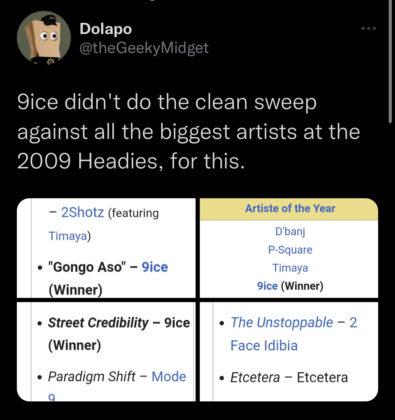Click the vertical scrollbar on the right edge

[391, 62]
